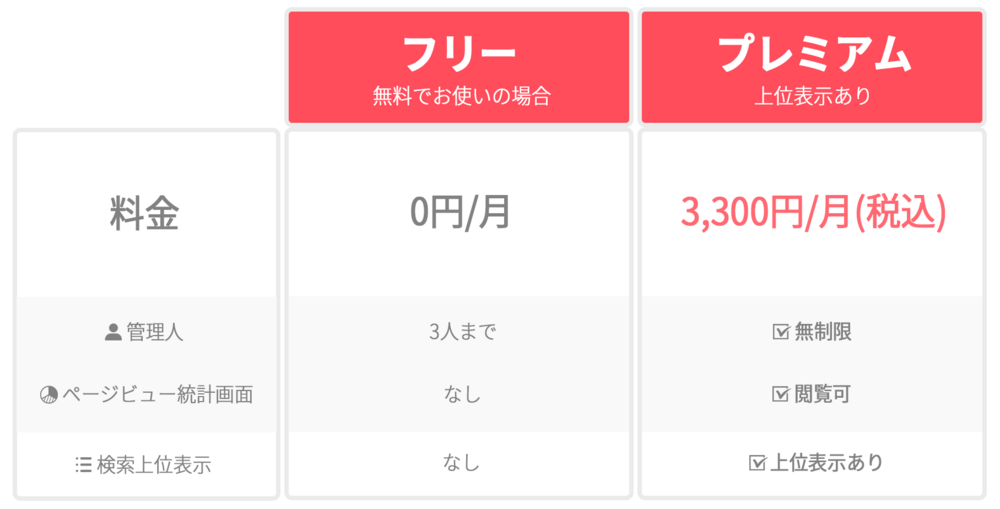The image size is (1000, 509).
Task: Select the プレミアム plan header
Action: point(812,54)
